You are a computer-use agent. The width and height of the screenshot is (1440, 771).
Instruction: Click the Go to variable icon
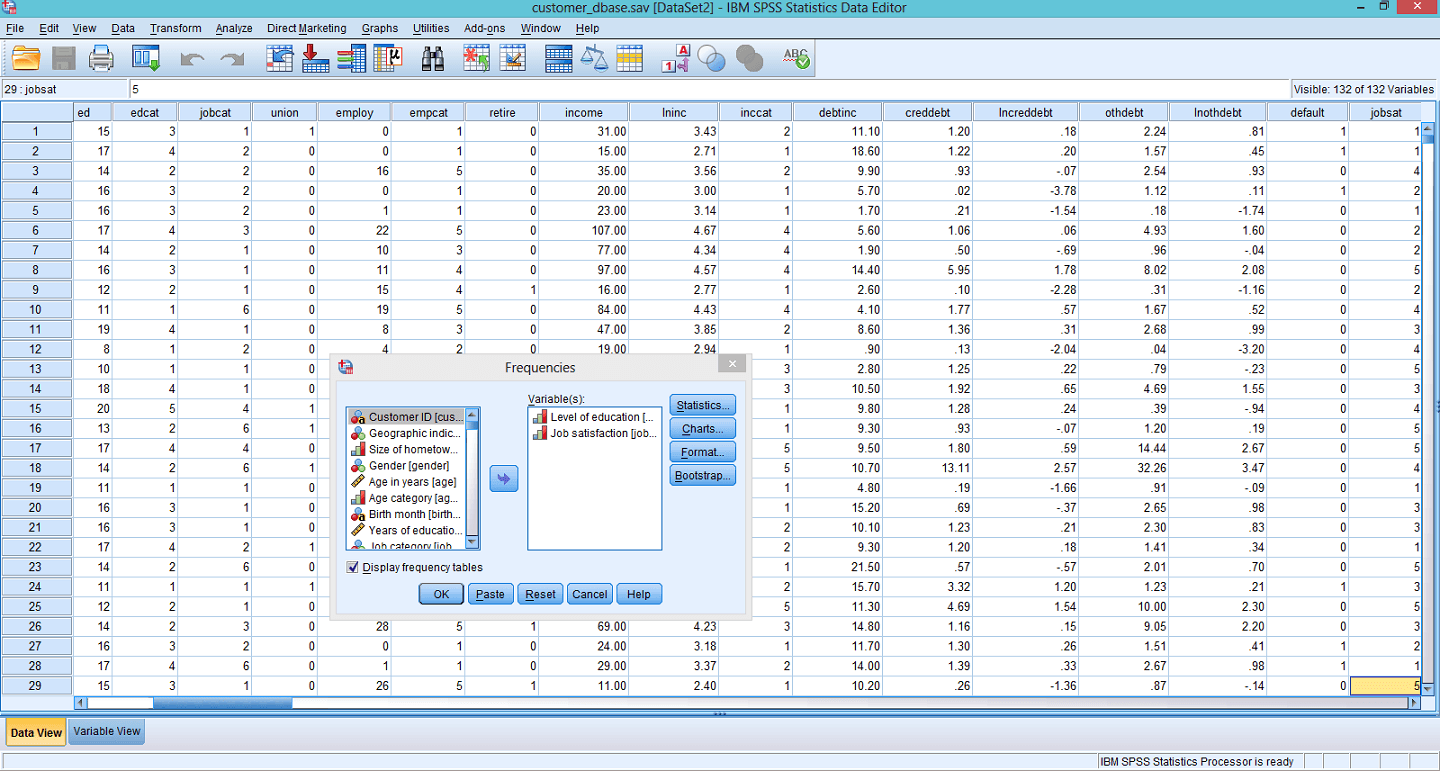[316, 59]
